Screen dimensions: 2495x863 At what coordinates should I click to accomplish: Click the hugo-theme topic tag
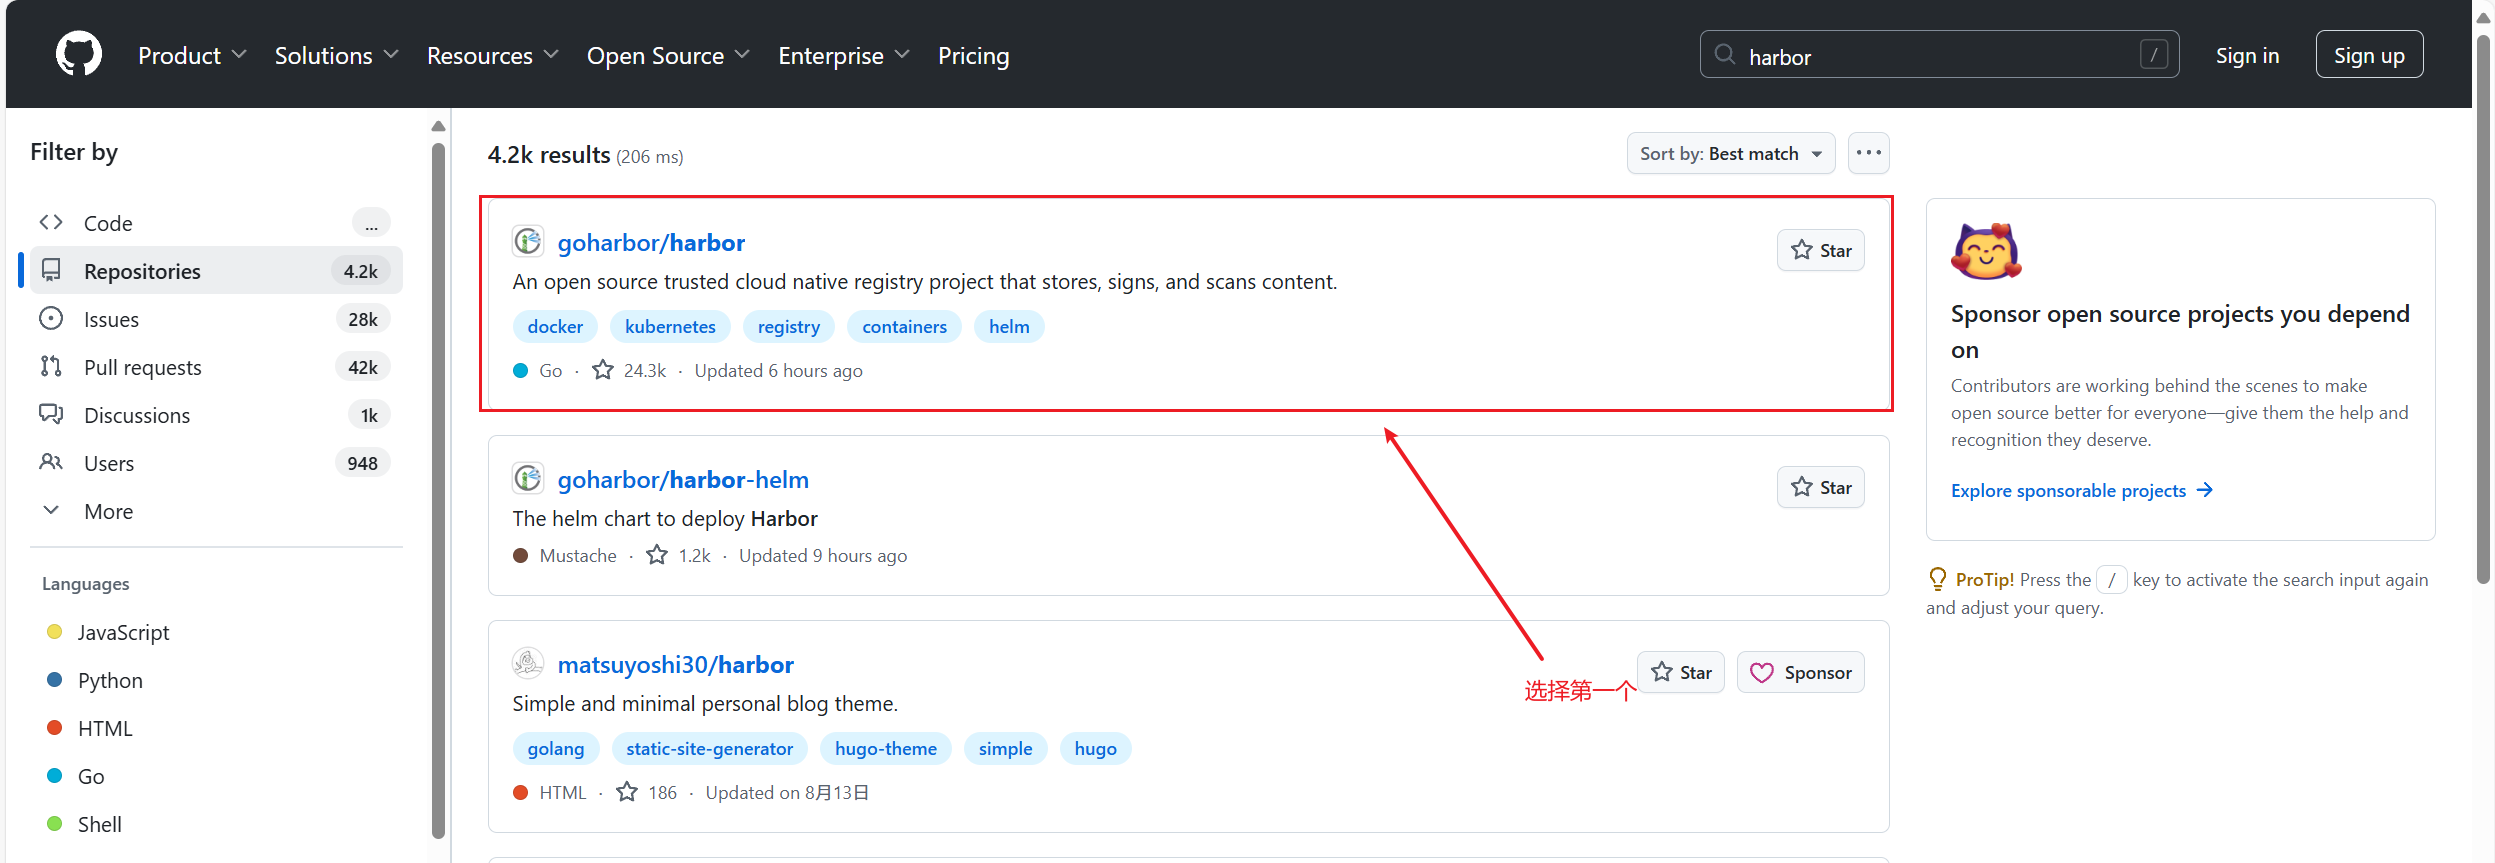886,748
